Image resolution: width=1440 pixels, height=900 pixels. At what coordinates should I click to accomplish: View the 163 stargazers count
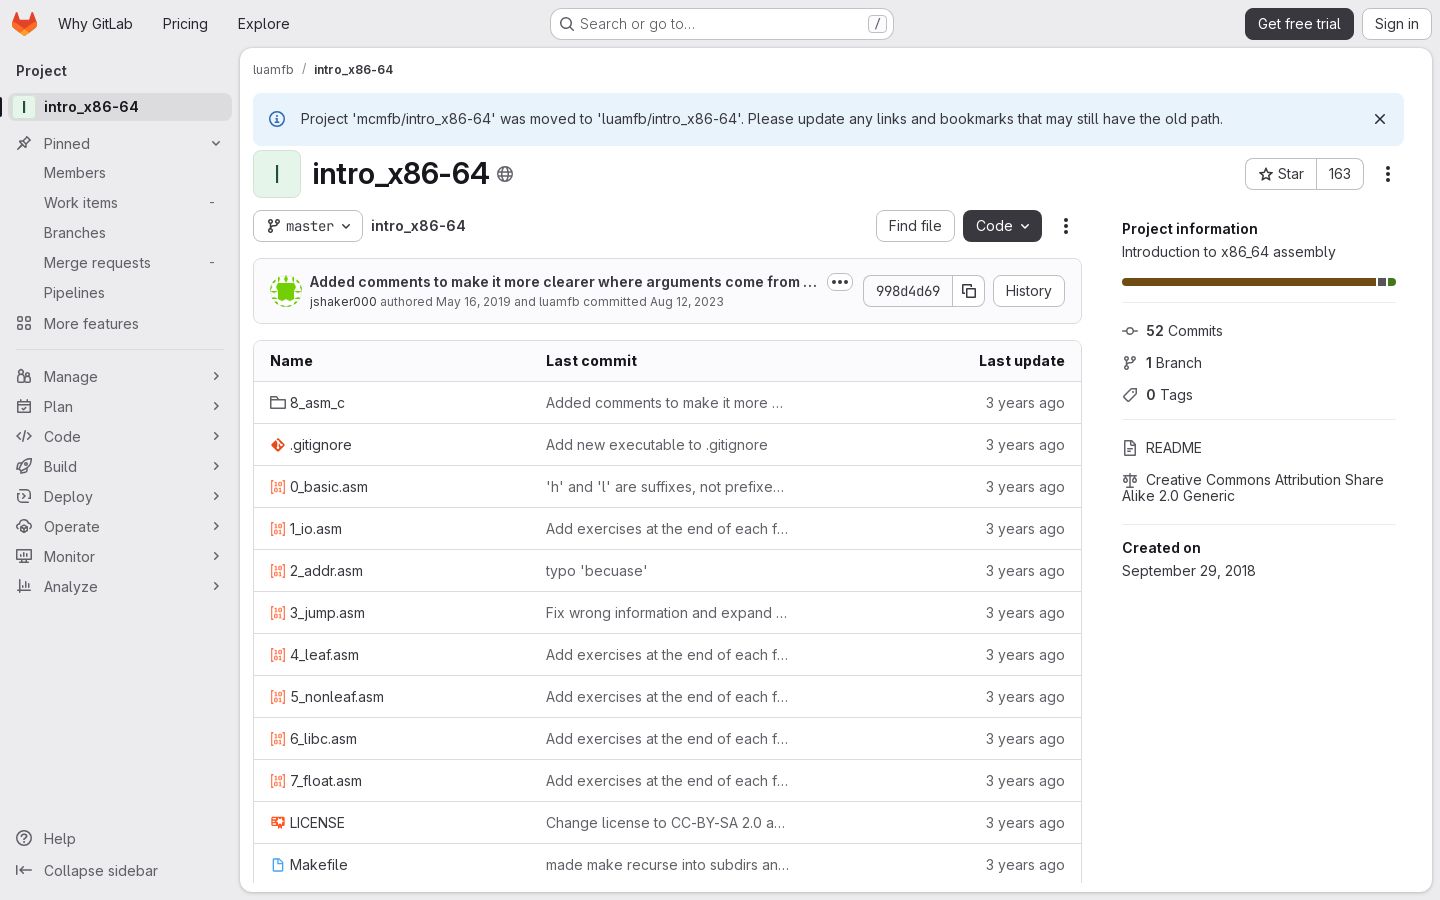[1340, 174]
